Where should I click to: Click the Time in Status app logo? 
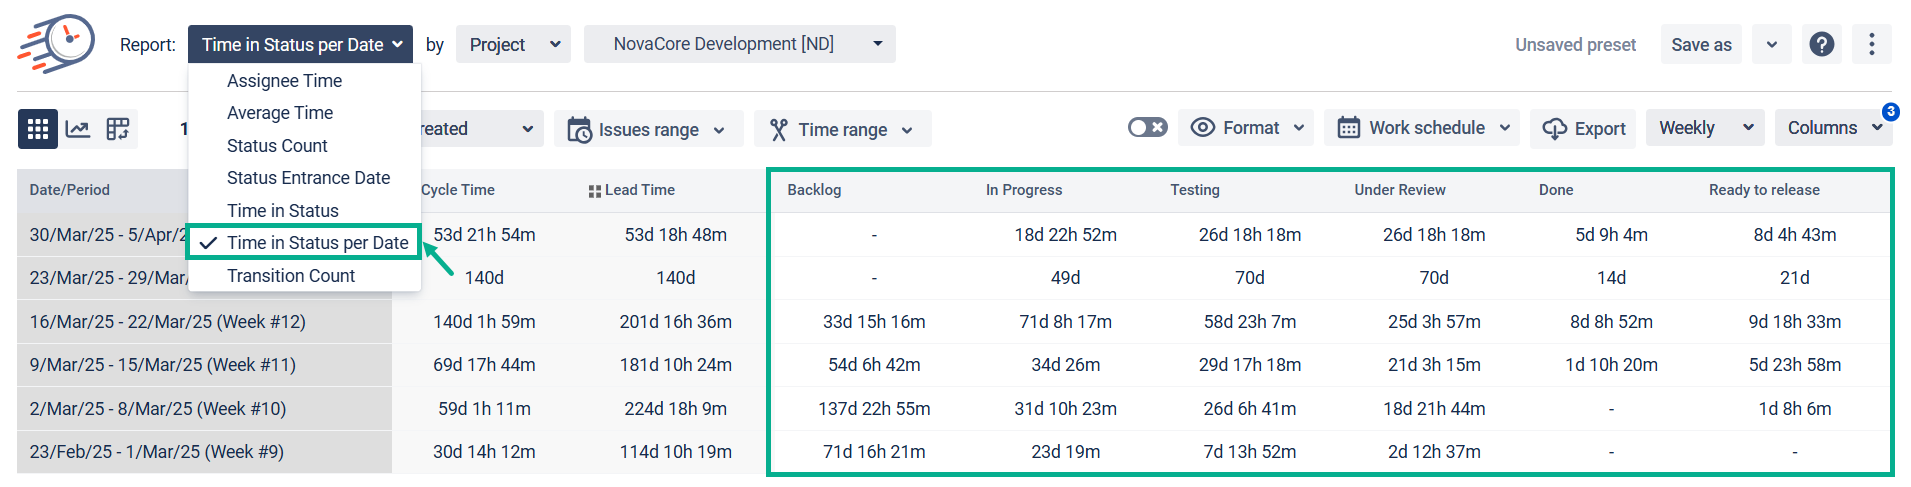[x=56, y=44]
